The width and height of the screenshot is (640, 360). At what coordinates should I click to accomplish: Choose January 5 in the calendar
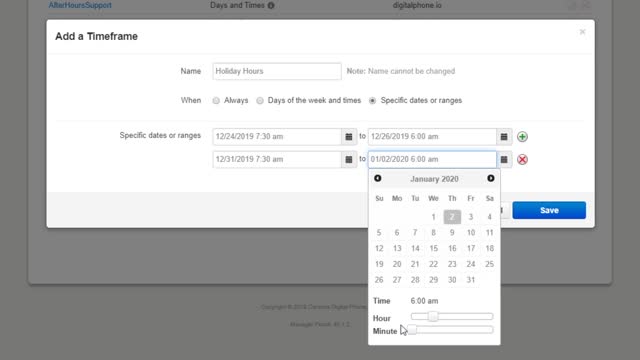[x=379, y=233]
